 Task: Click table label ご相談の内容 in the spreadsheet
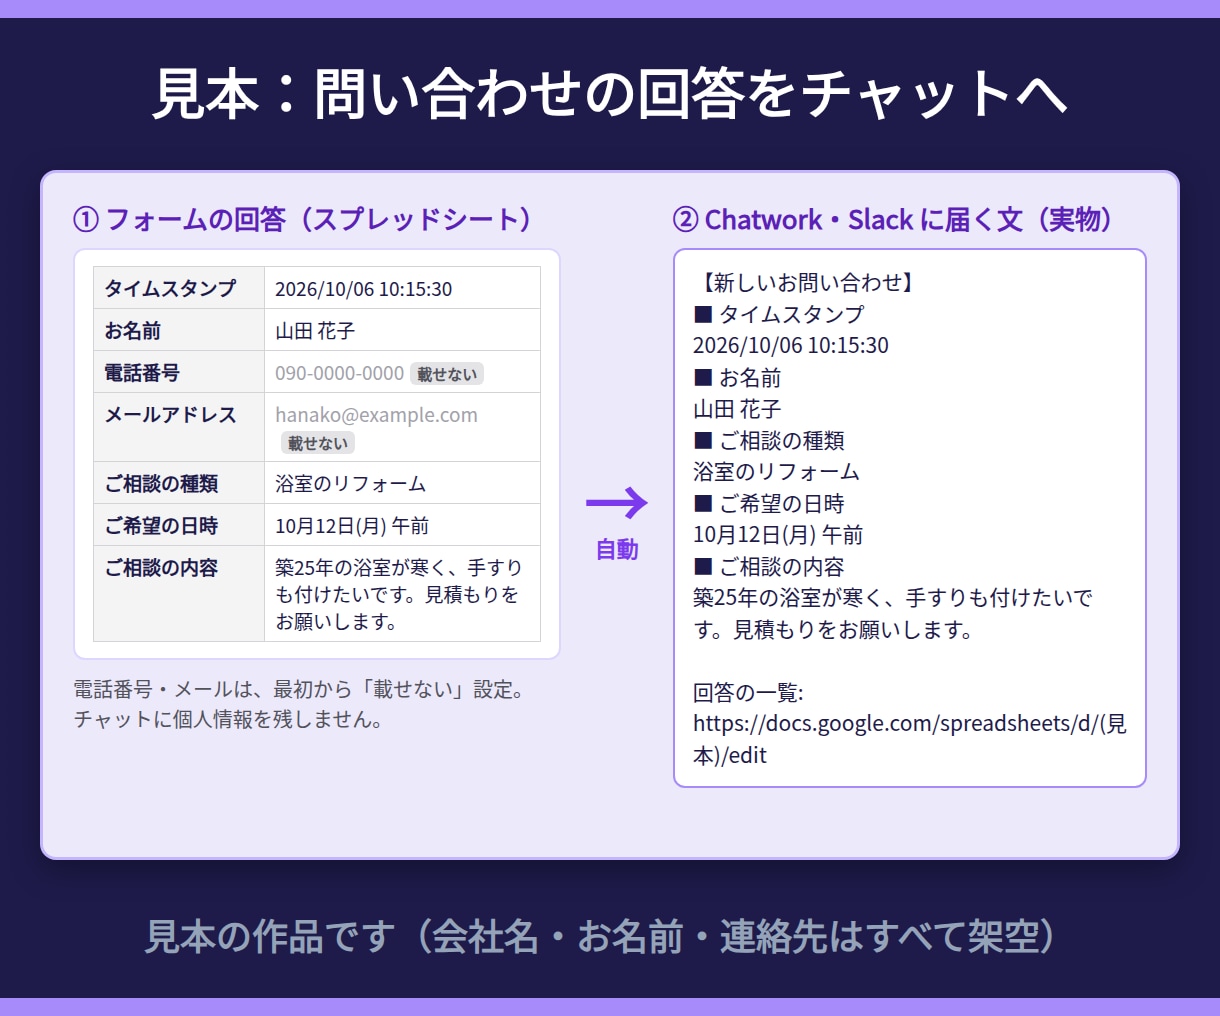pos(161,567)
